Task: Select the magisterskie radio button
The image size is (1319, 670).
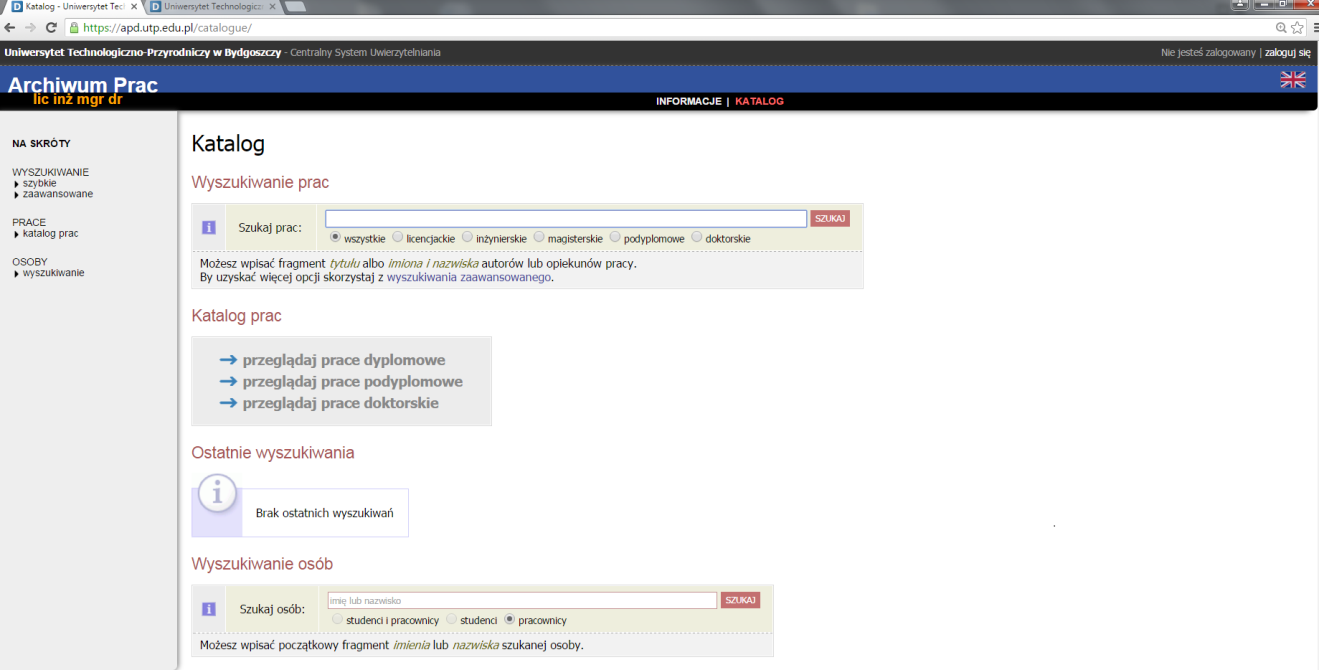Action: (540, 238)
